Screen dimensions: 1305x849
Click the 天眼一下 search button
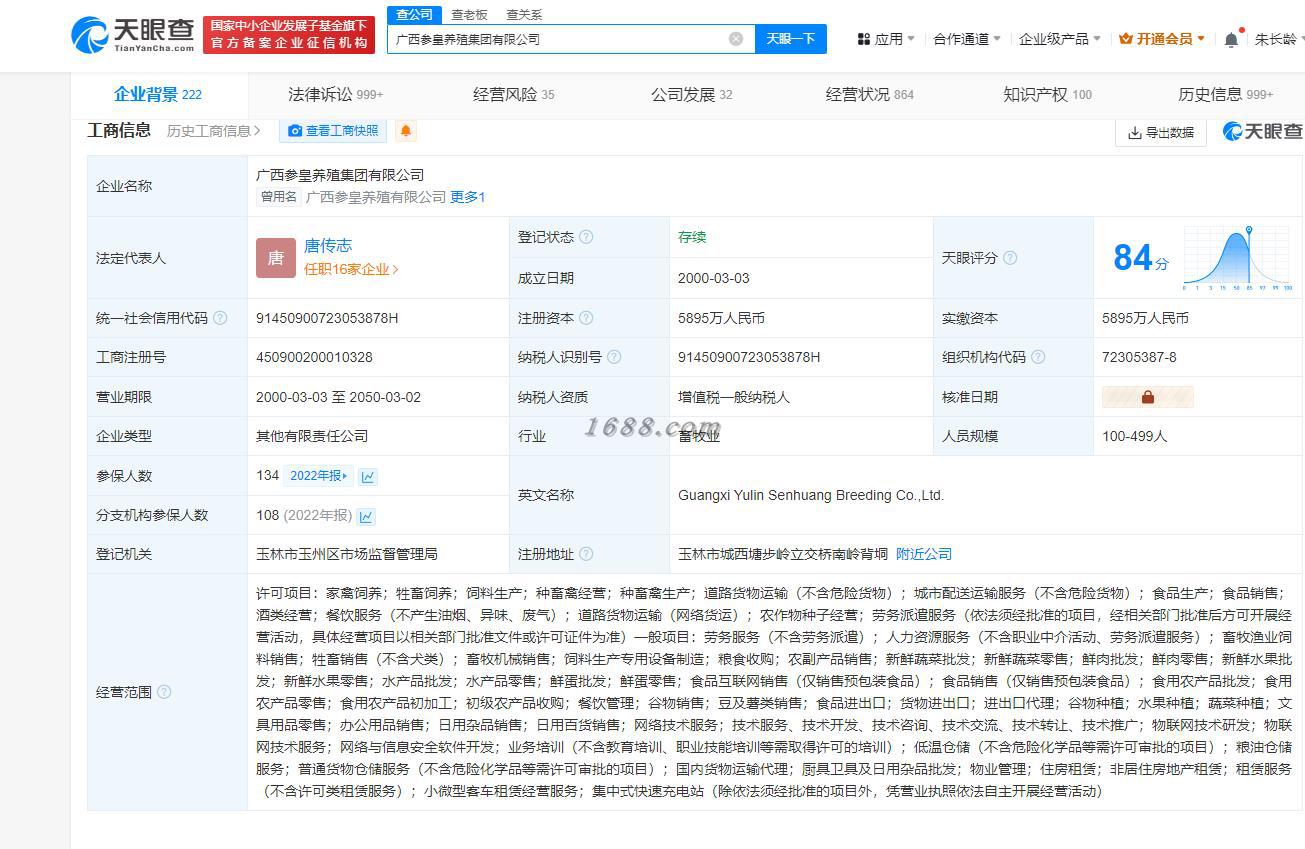tap(790, 39)
